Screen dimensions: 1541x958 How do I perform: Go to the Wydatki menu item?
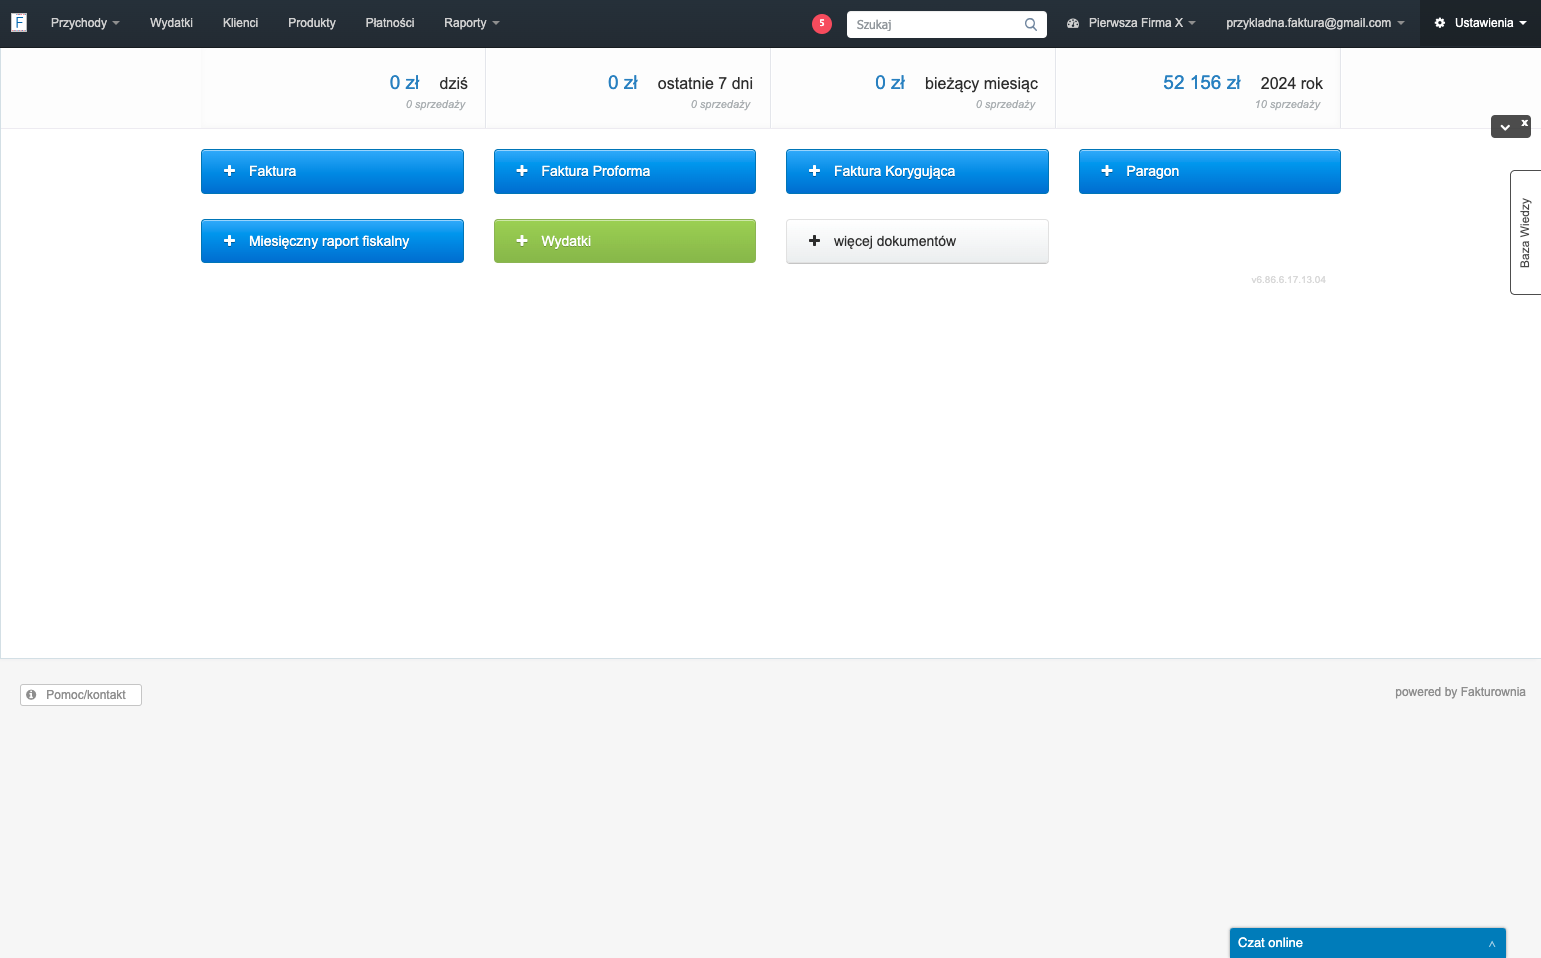tap(171, 23)
